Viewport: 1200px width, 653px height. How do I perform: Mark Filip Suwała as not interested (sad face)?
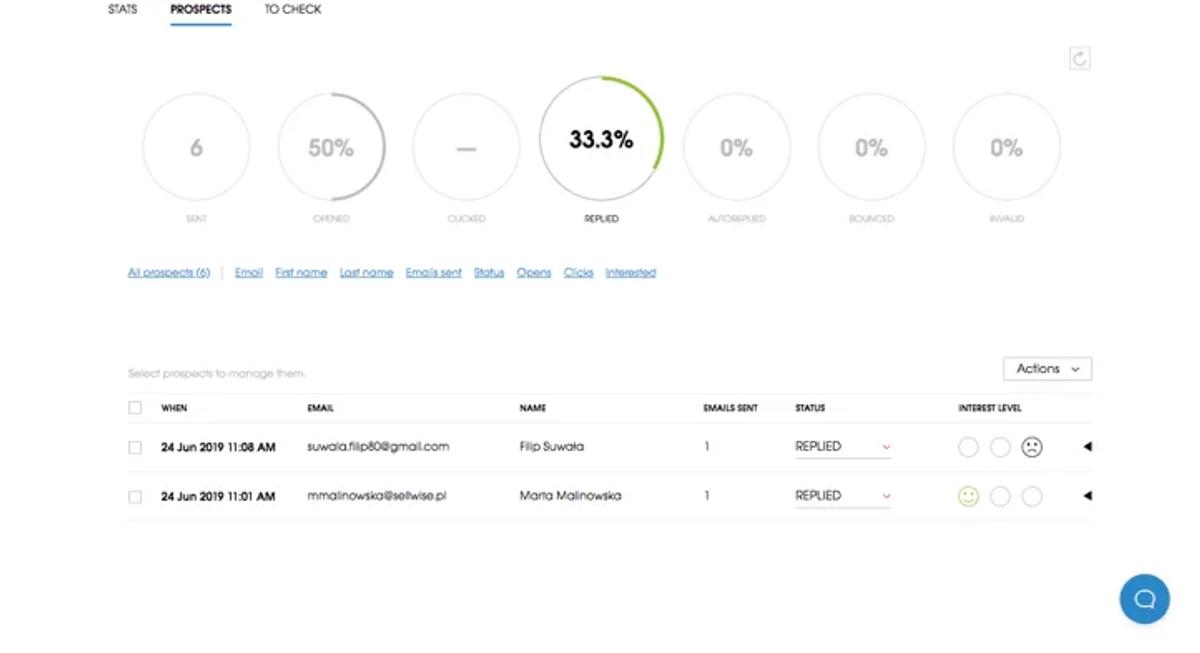pyautogui.click(x=1032, y=447)
